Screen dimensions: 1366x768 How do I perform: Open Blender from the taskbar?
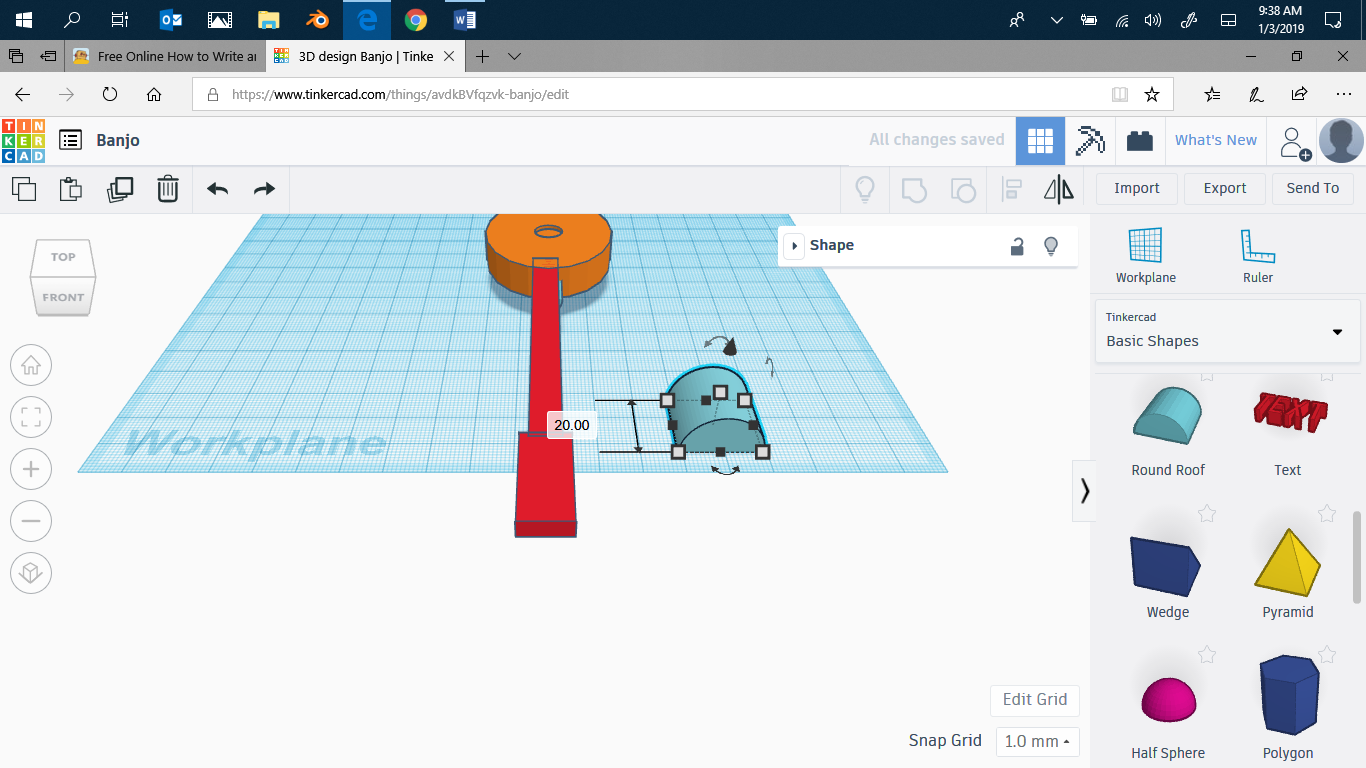tap(318, 20)
